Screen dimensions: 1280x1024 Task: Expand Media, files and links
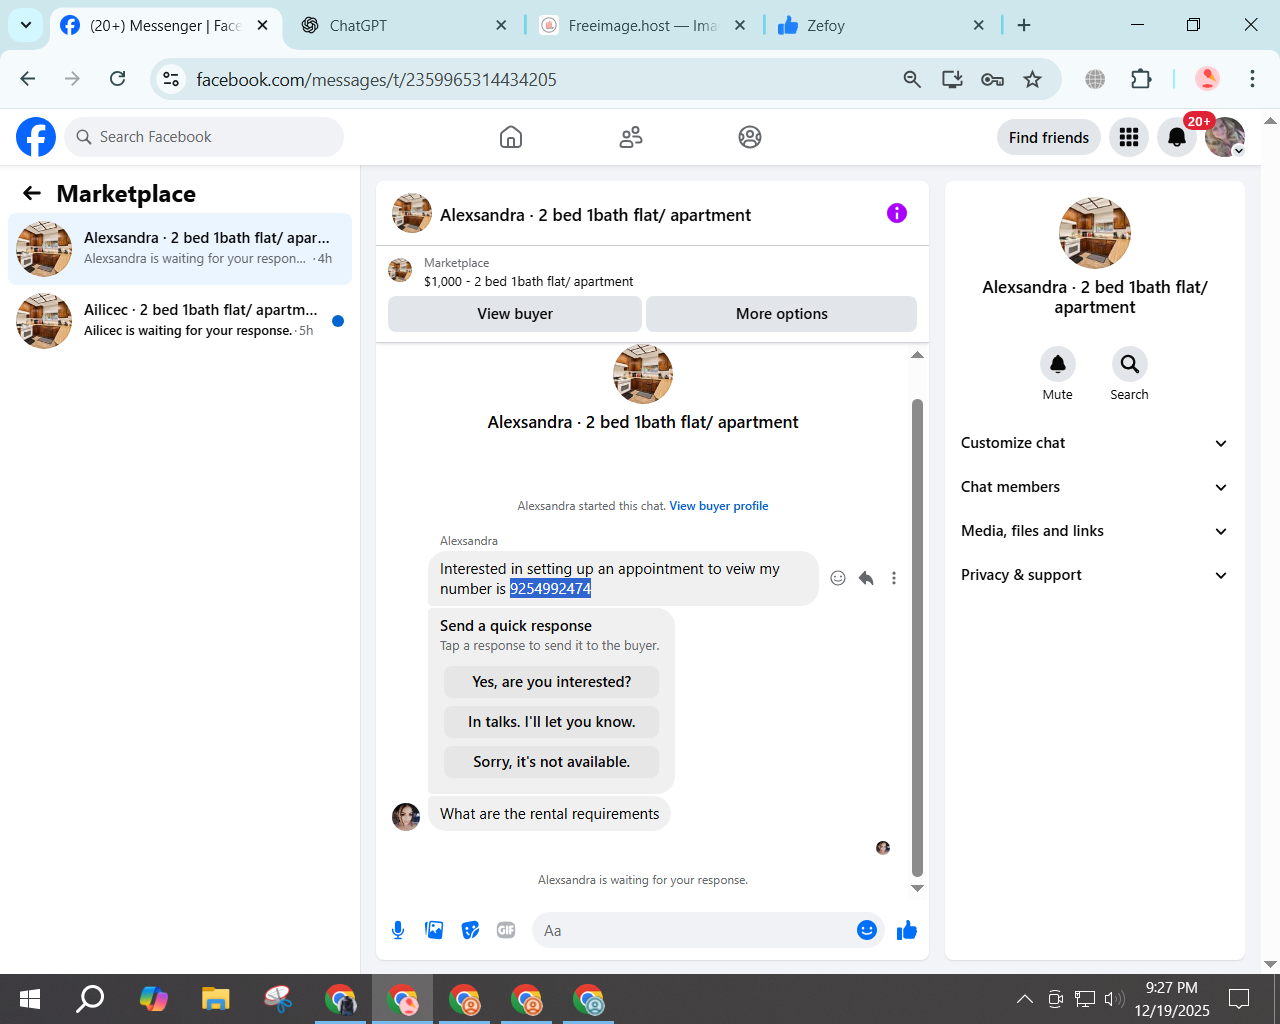pos(1094,531)
